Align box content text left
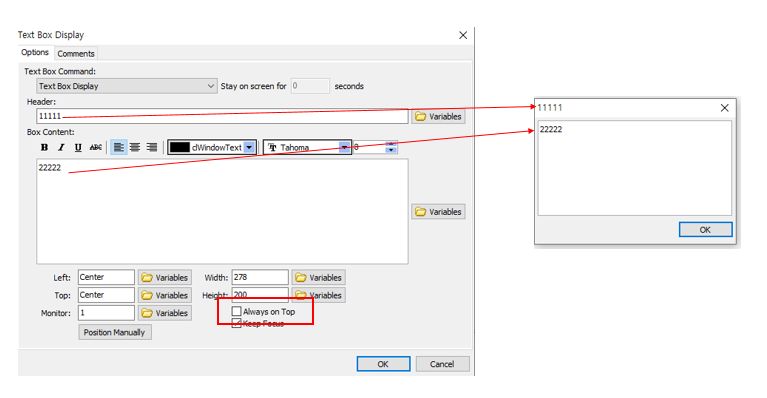Viewport: 767px width, 398px height. point(118,147)
